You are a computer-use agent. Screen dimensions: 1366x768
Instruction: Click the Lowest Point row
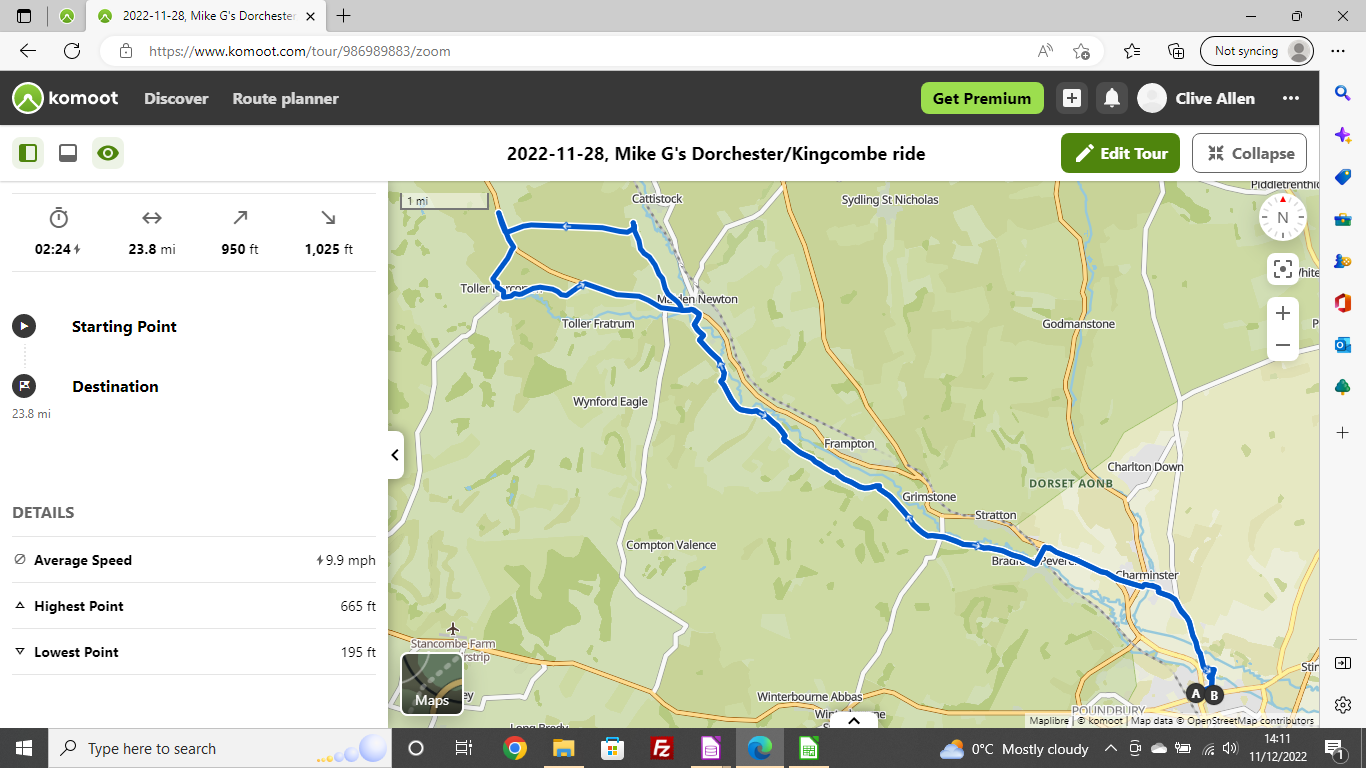[194, 652]
